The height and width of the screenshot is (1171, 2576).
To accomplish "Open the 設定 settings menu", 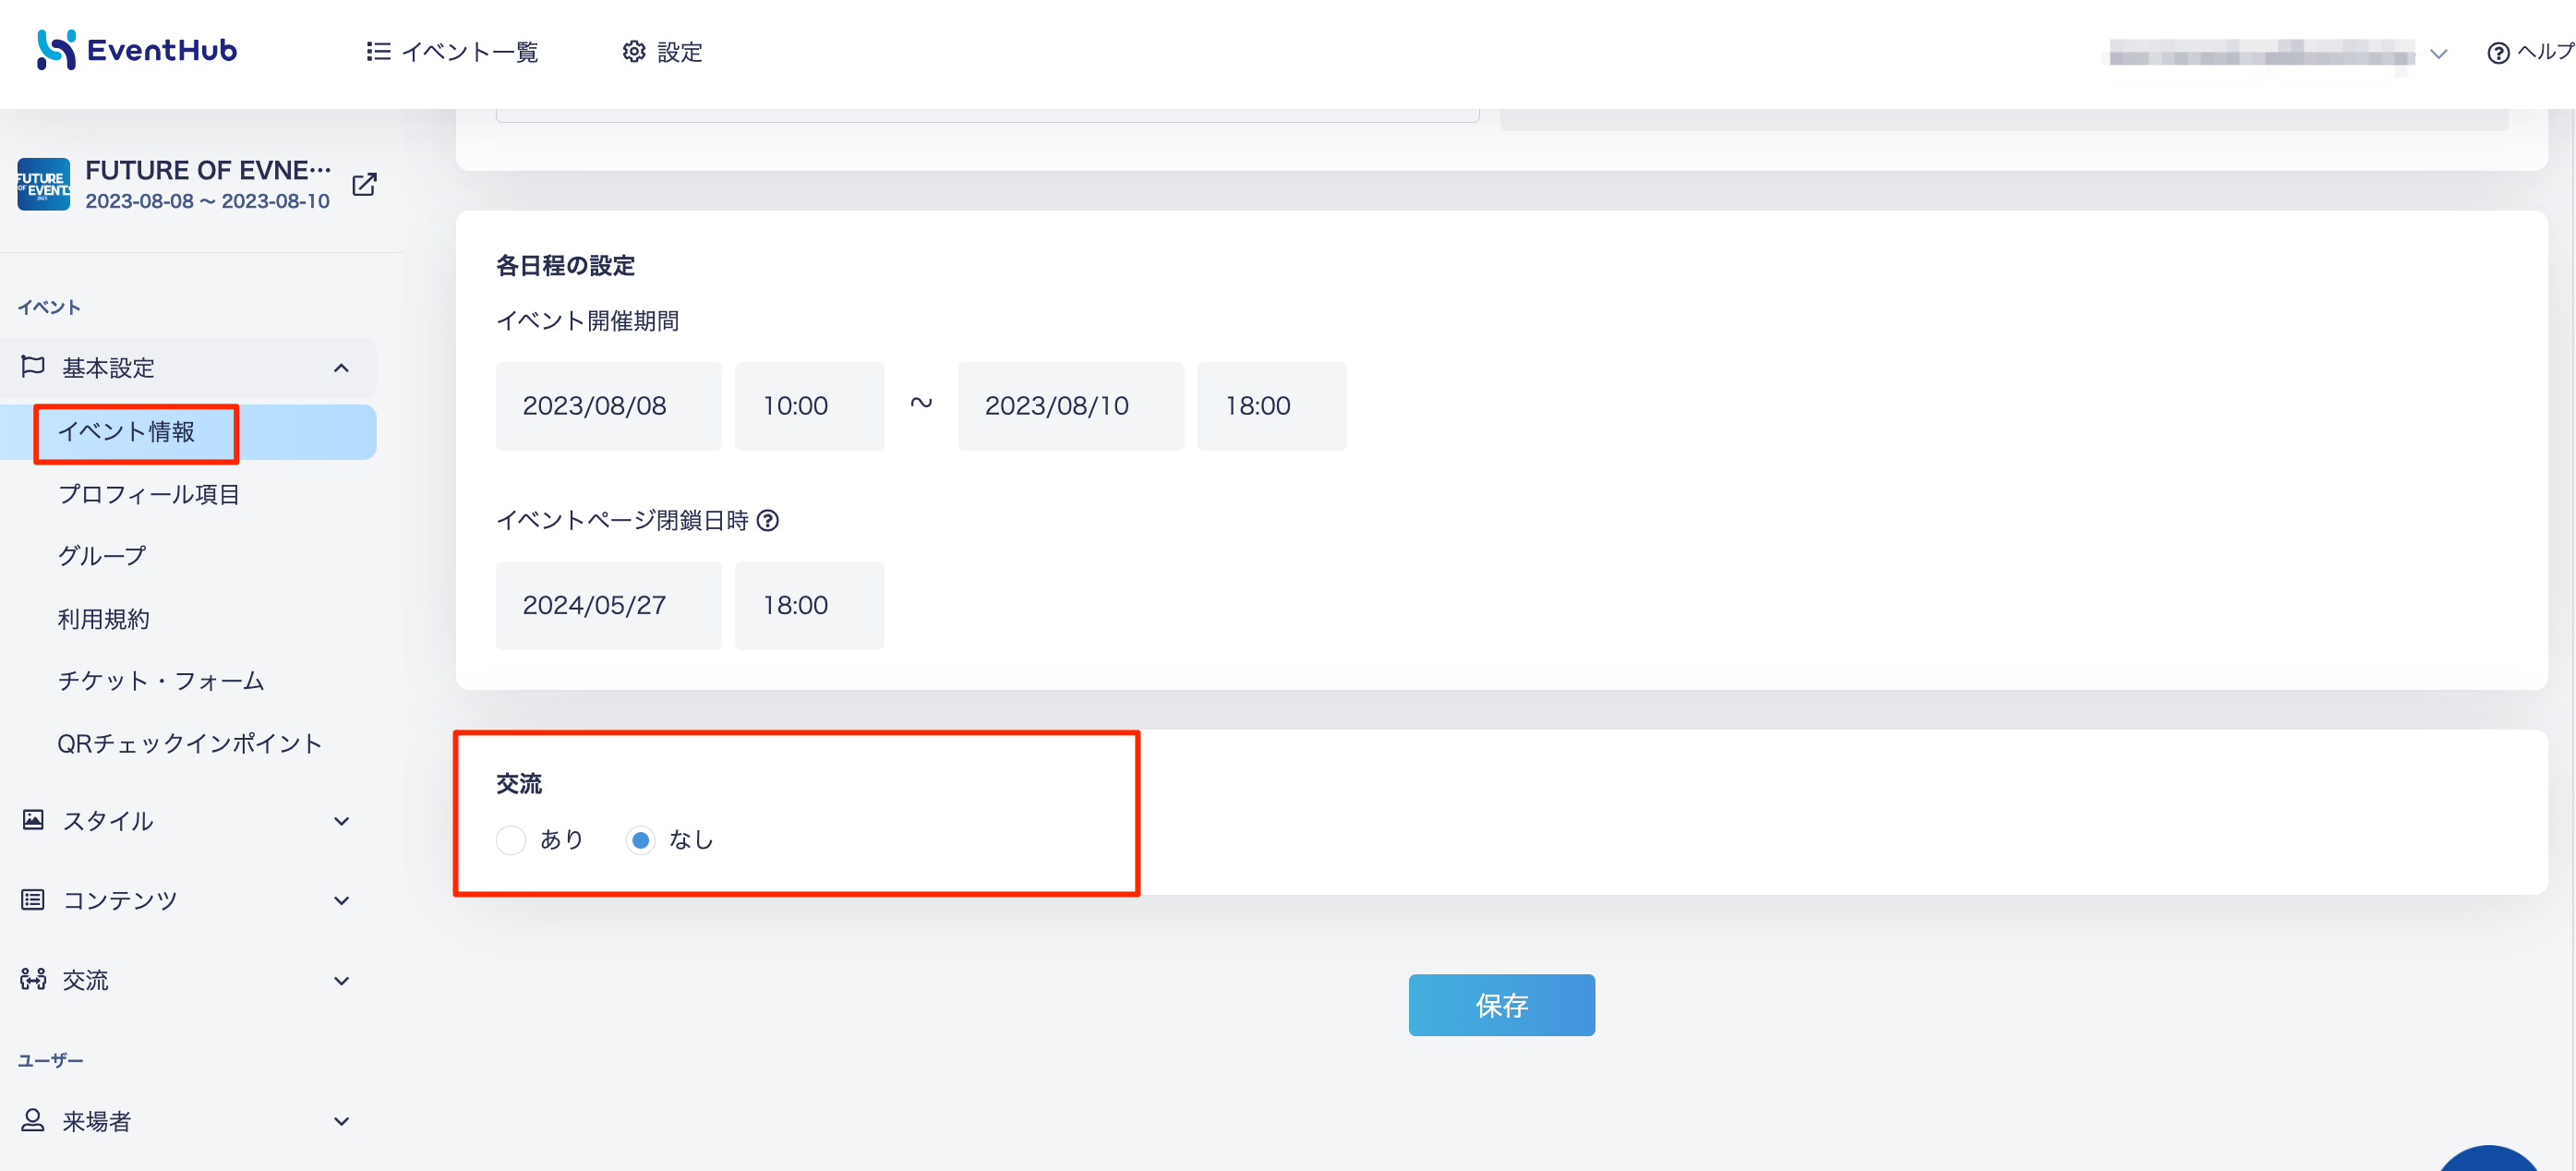I will pos(662,52).
